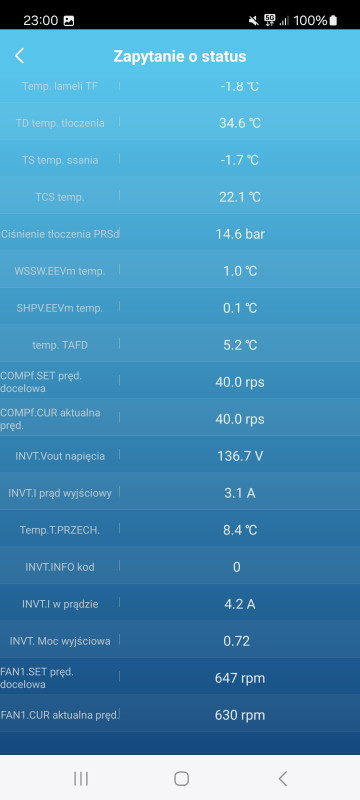Select the 3.1 A value
360x800 pixels.
[x=240, y=493]
